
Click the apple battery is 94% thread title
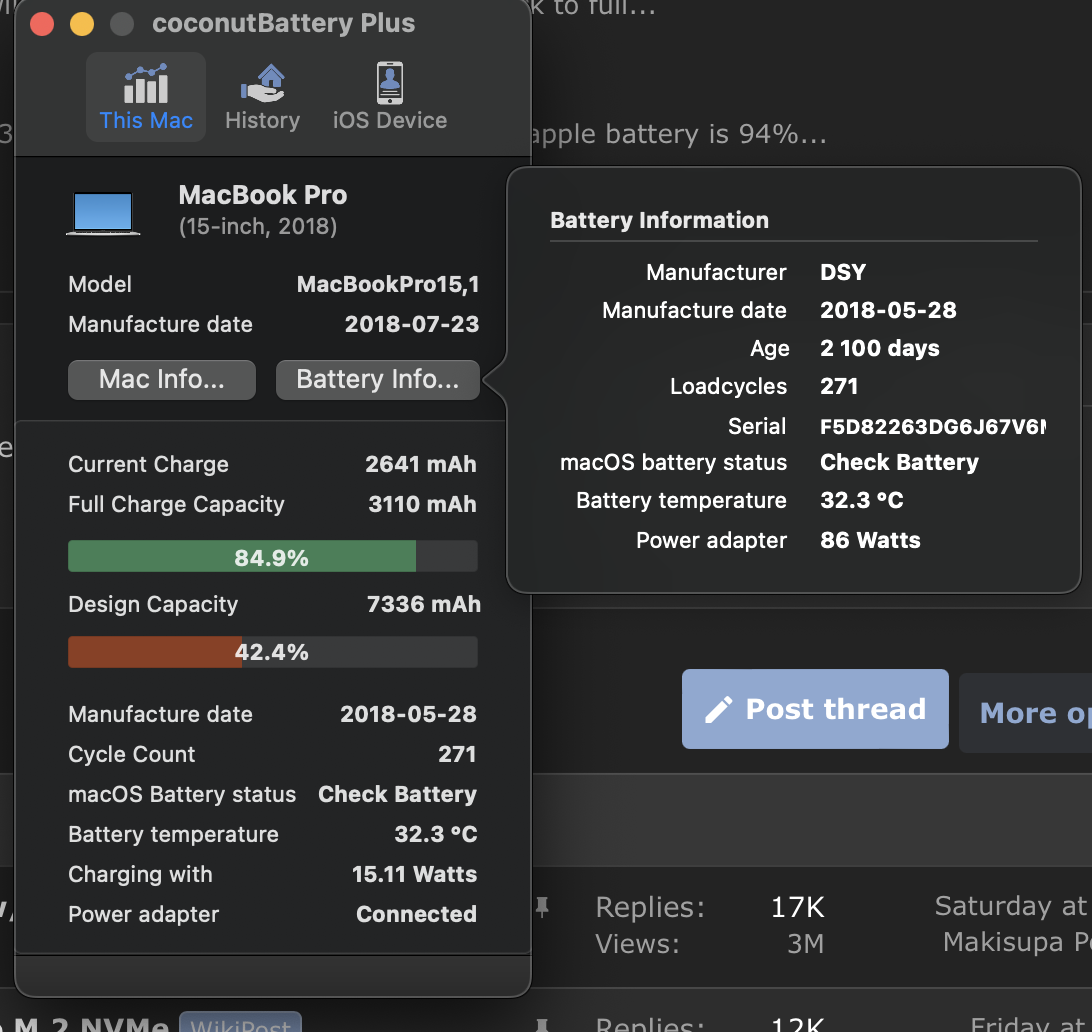click(679, 134)
